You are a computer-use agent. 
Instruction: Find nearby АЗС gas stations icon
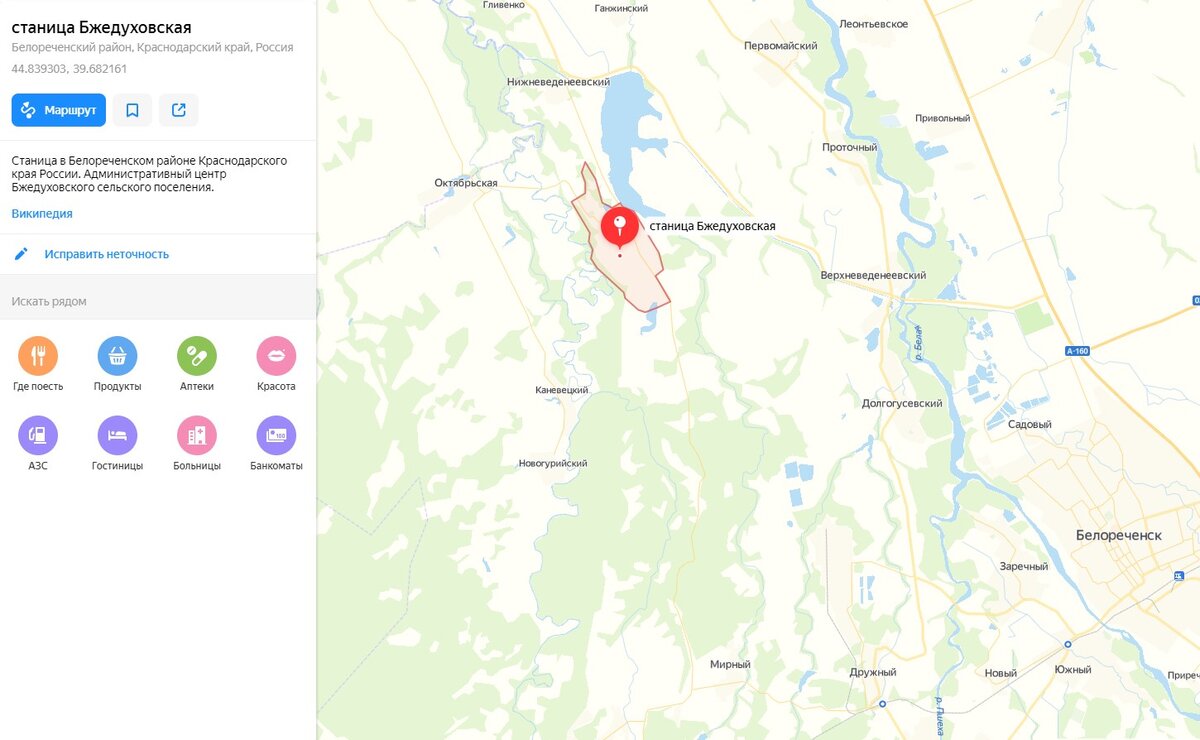tap(38, 435)
